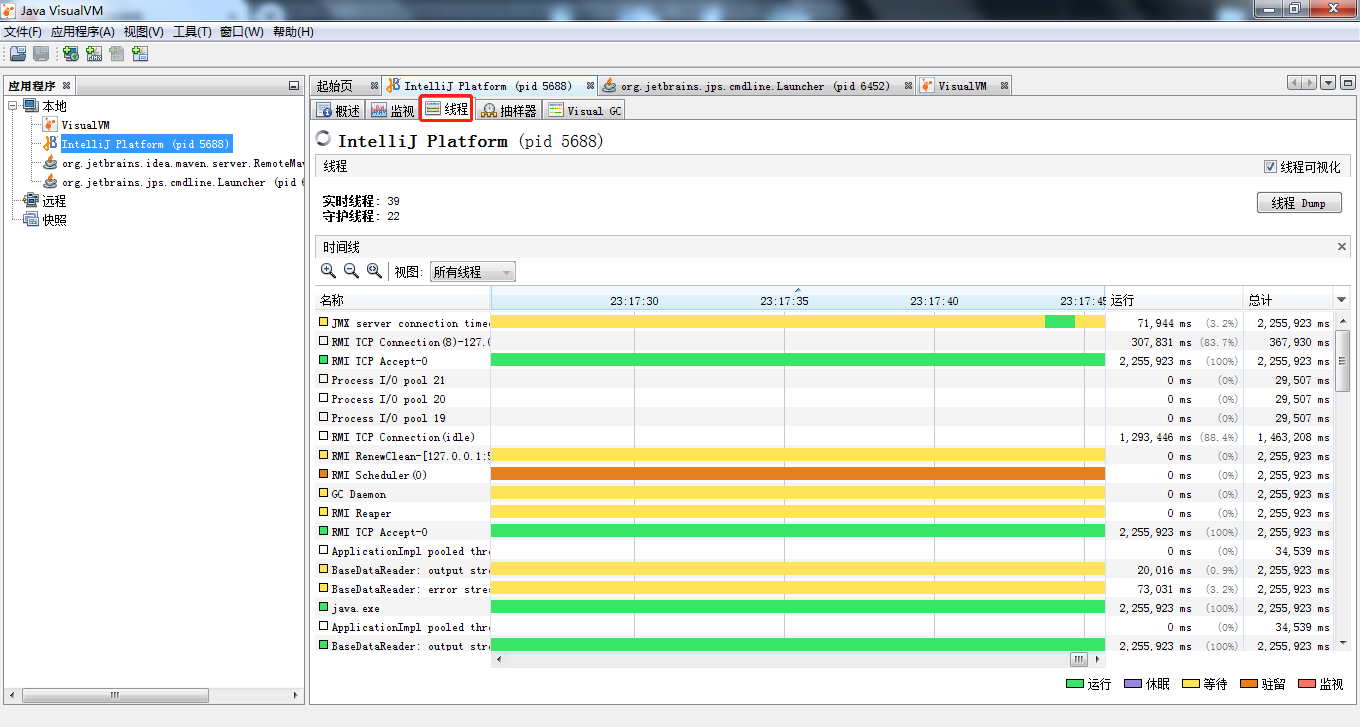
Task: Select the BaseDataReader: error stream thread row
Action: [824, 589]
